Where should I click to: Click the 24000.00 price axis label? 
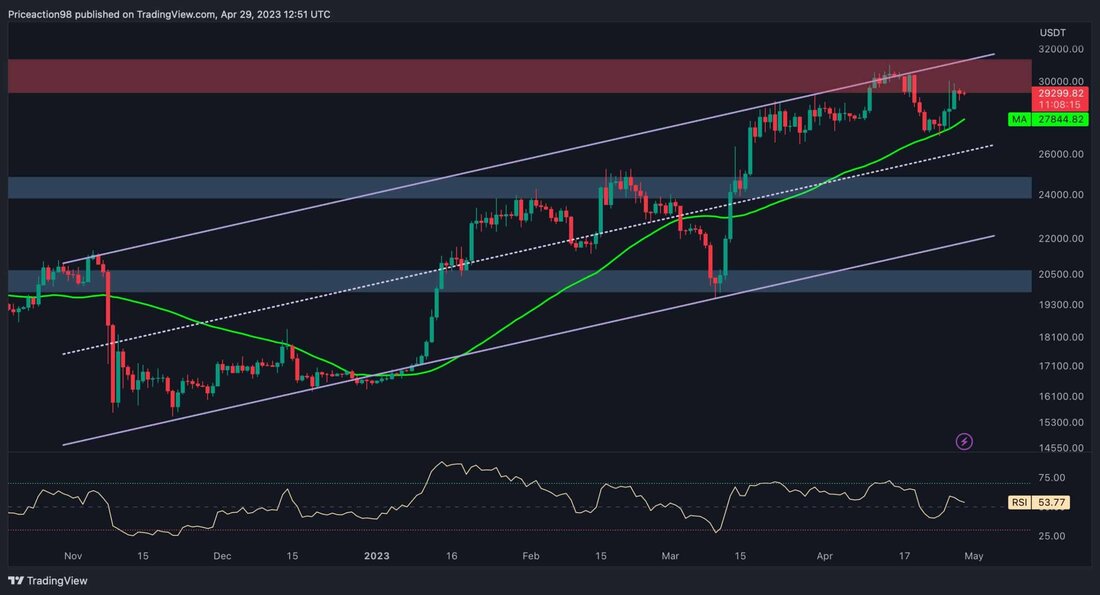pos(1061,194)
